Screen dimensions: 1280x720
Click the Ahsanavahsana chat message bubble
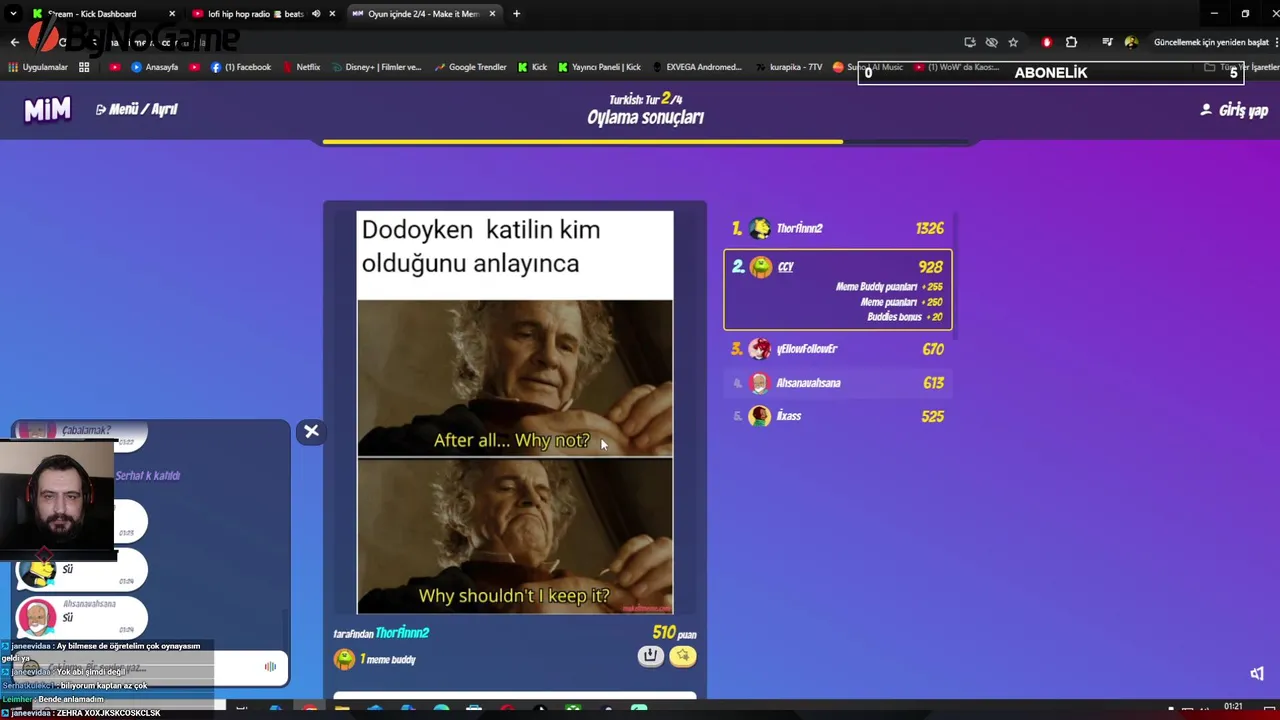pos(82,617)
